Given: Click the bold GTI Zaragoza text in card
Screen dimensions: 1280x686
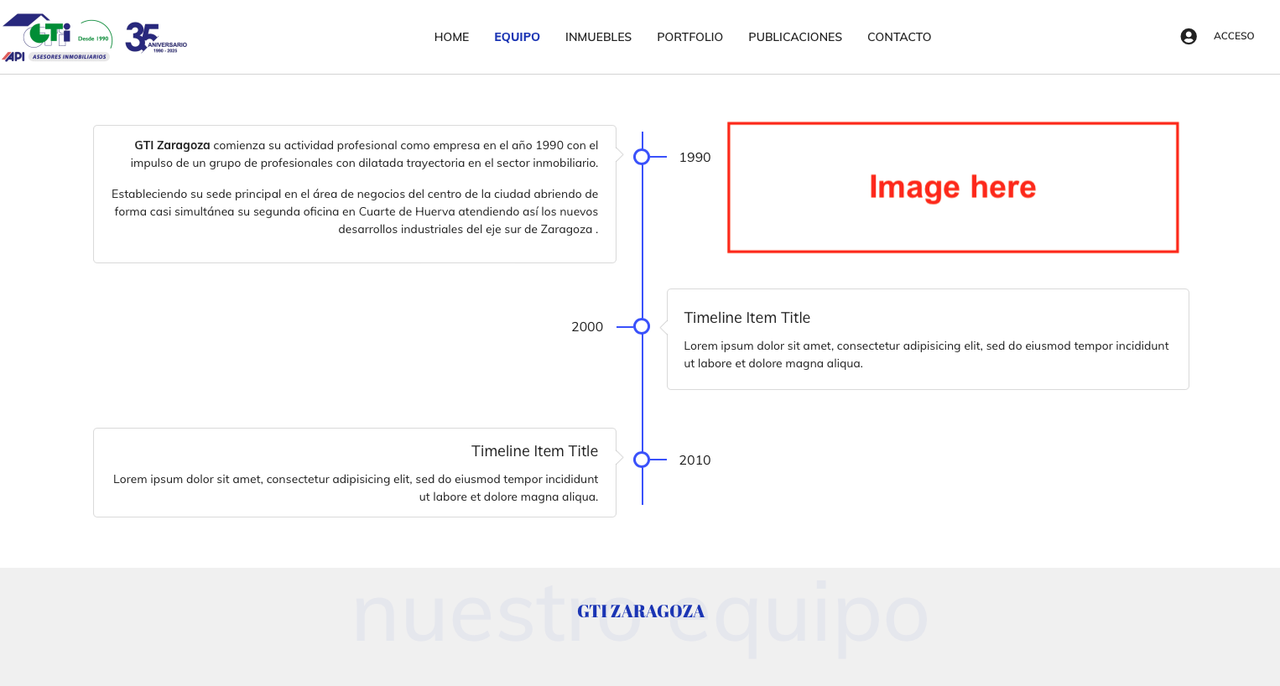Looking at the screenshot, I should click(172, 145).
